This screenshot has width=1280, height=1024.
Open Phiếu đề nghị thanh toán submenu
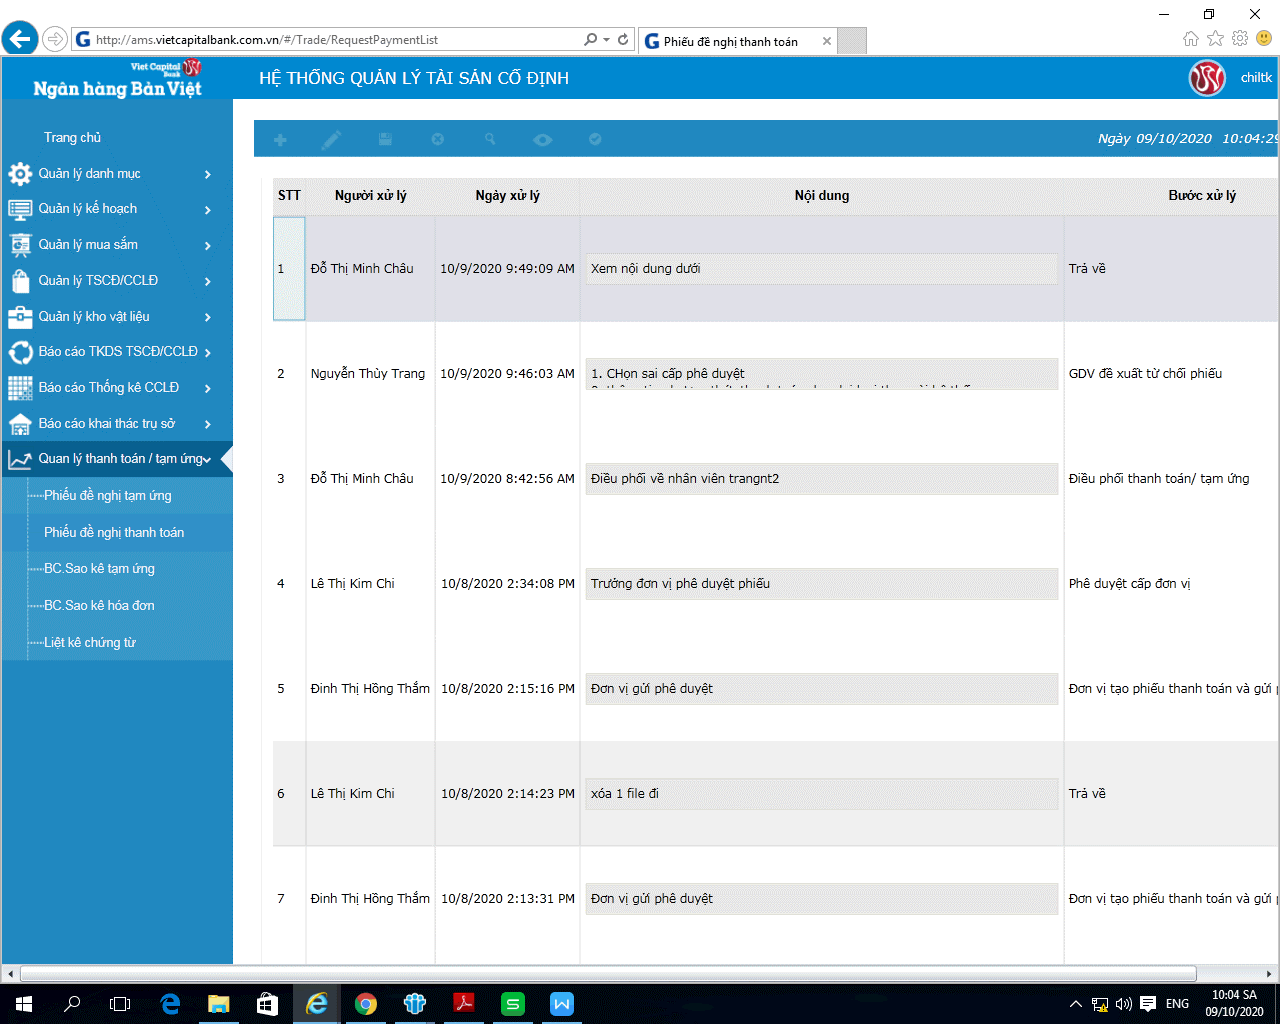[x=114, y=533]
